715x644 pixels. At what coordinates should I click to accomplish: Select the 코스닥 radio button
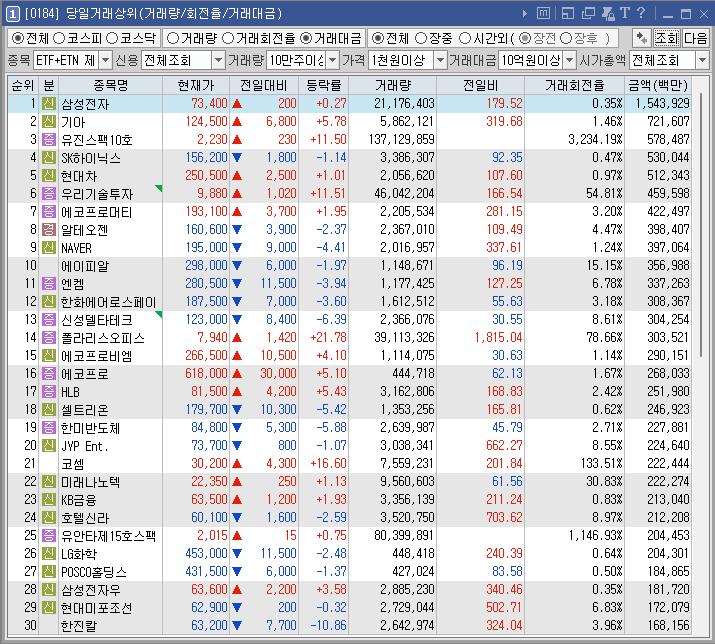coord(112,38)
